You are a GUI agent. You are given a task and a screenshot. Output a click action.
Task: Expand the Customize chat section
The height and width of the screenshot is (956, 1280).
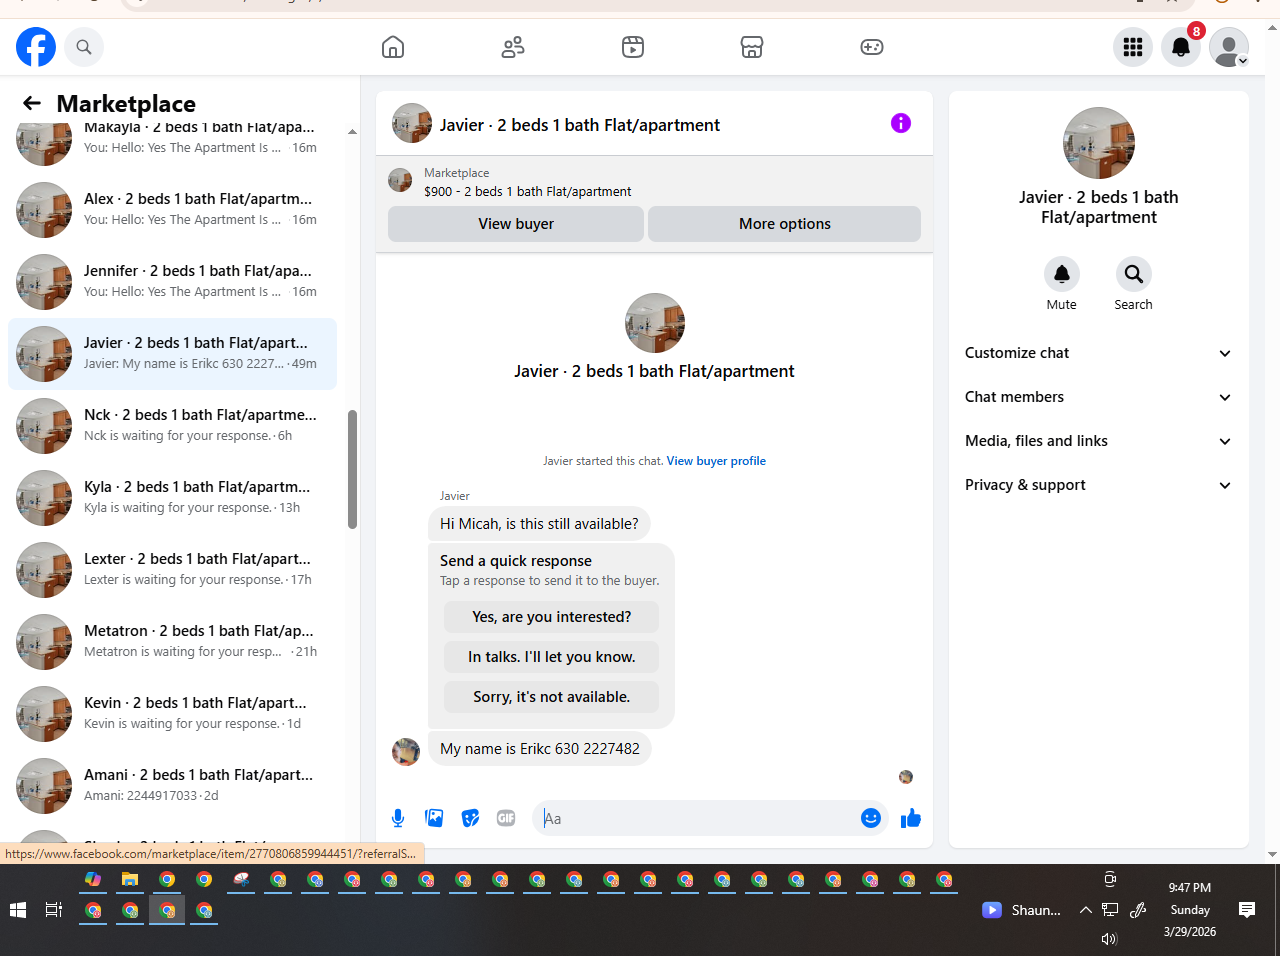coord(1099,353)
